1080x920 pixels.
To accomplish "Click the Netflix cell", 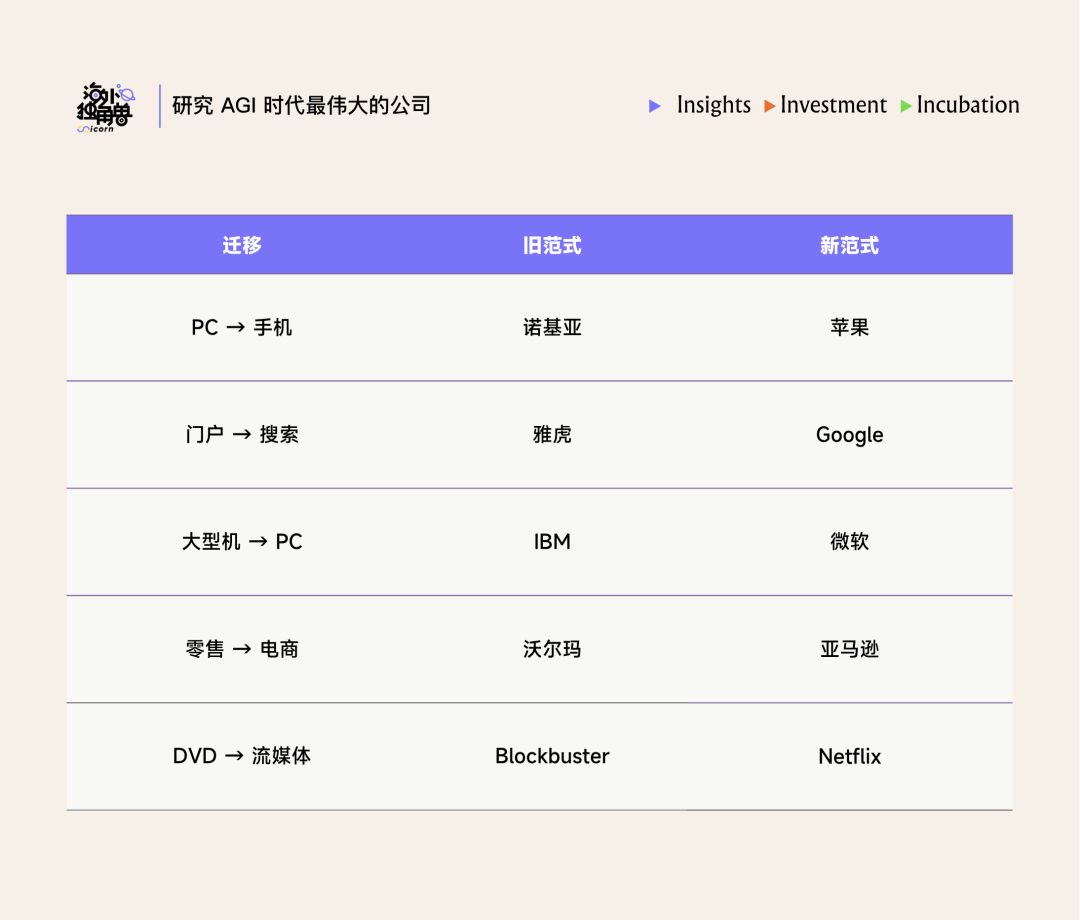I will 849,756.
